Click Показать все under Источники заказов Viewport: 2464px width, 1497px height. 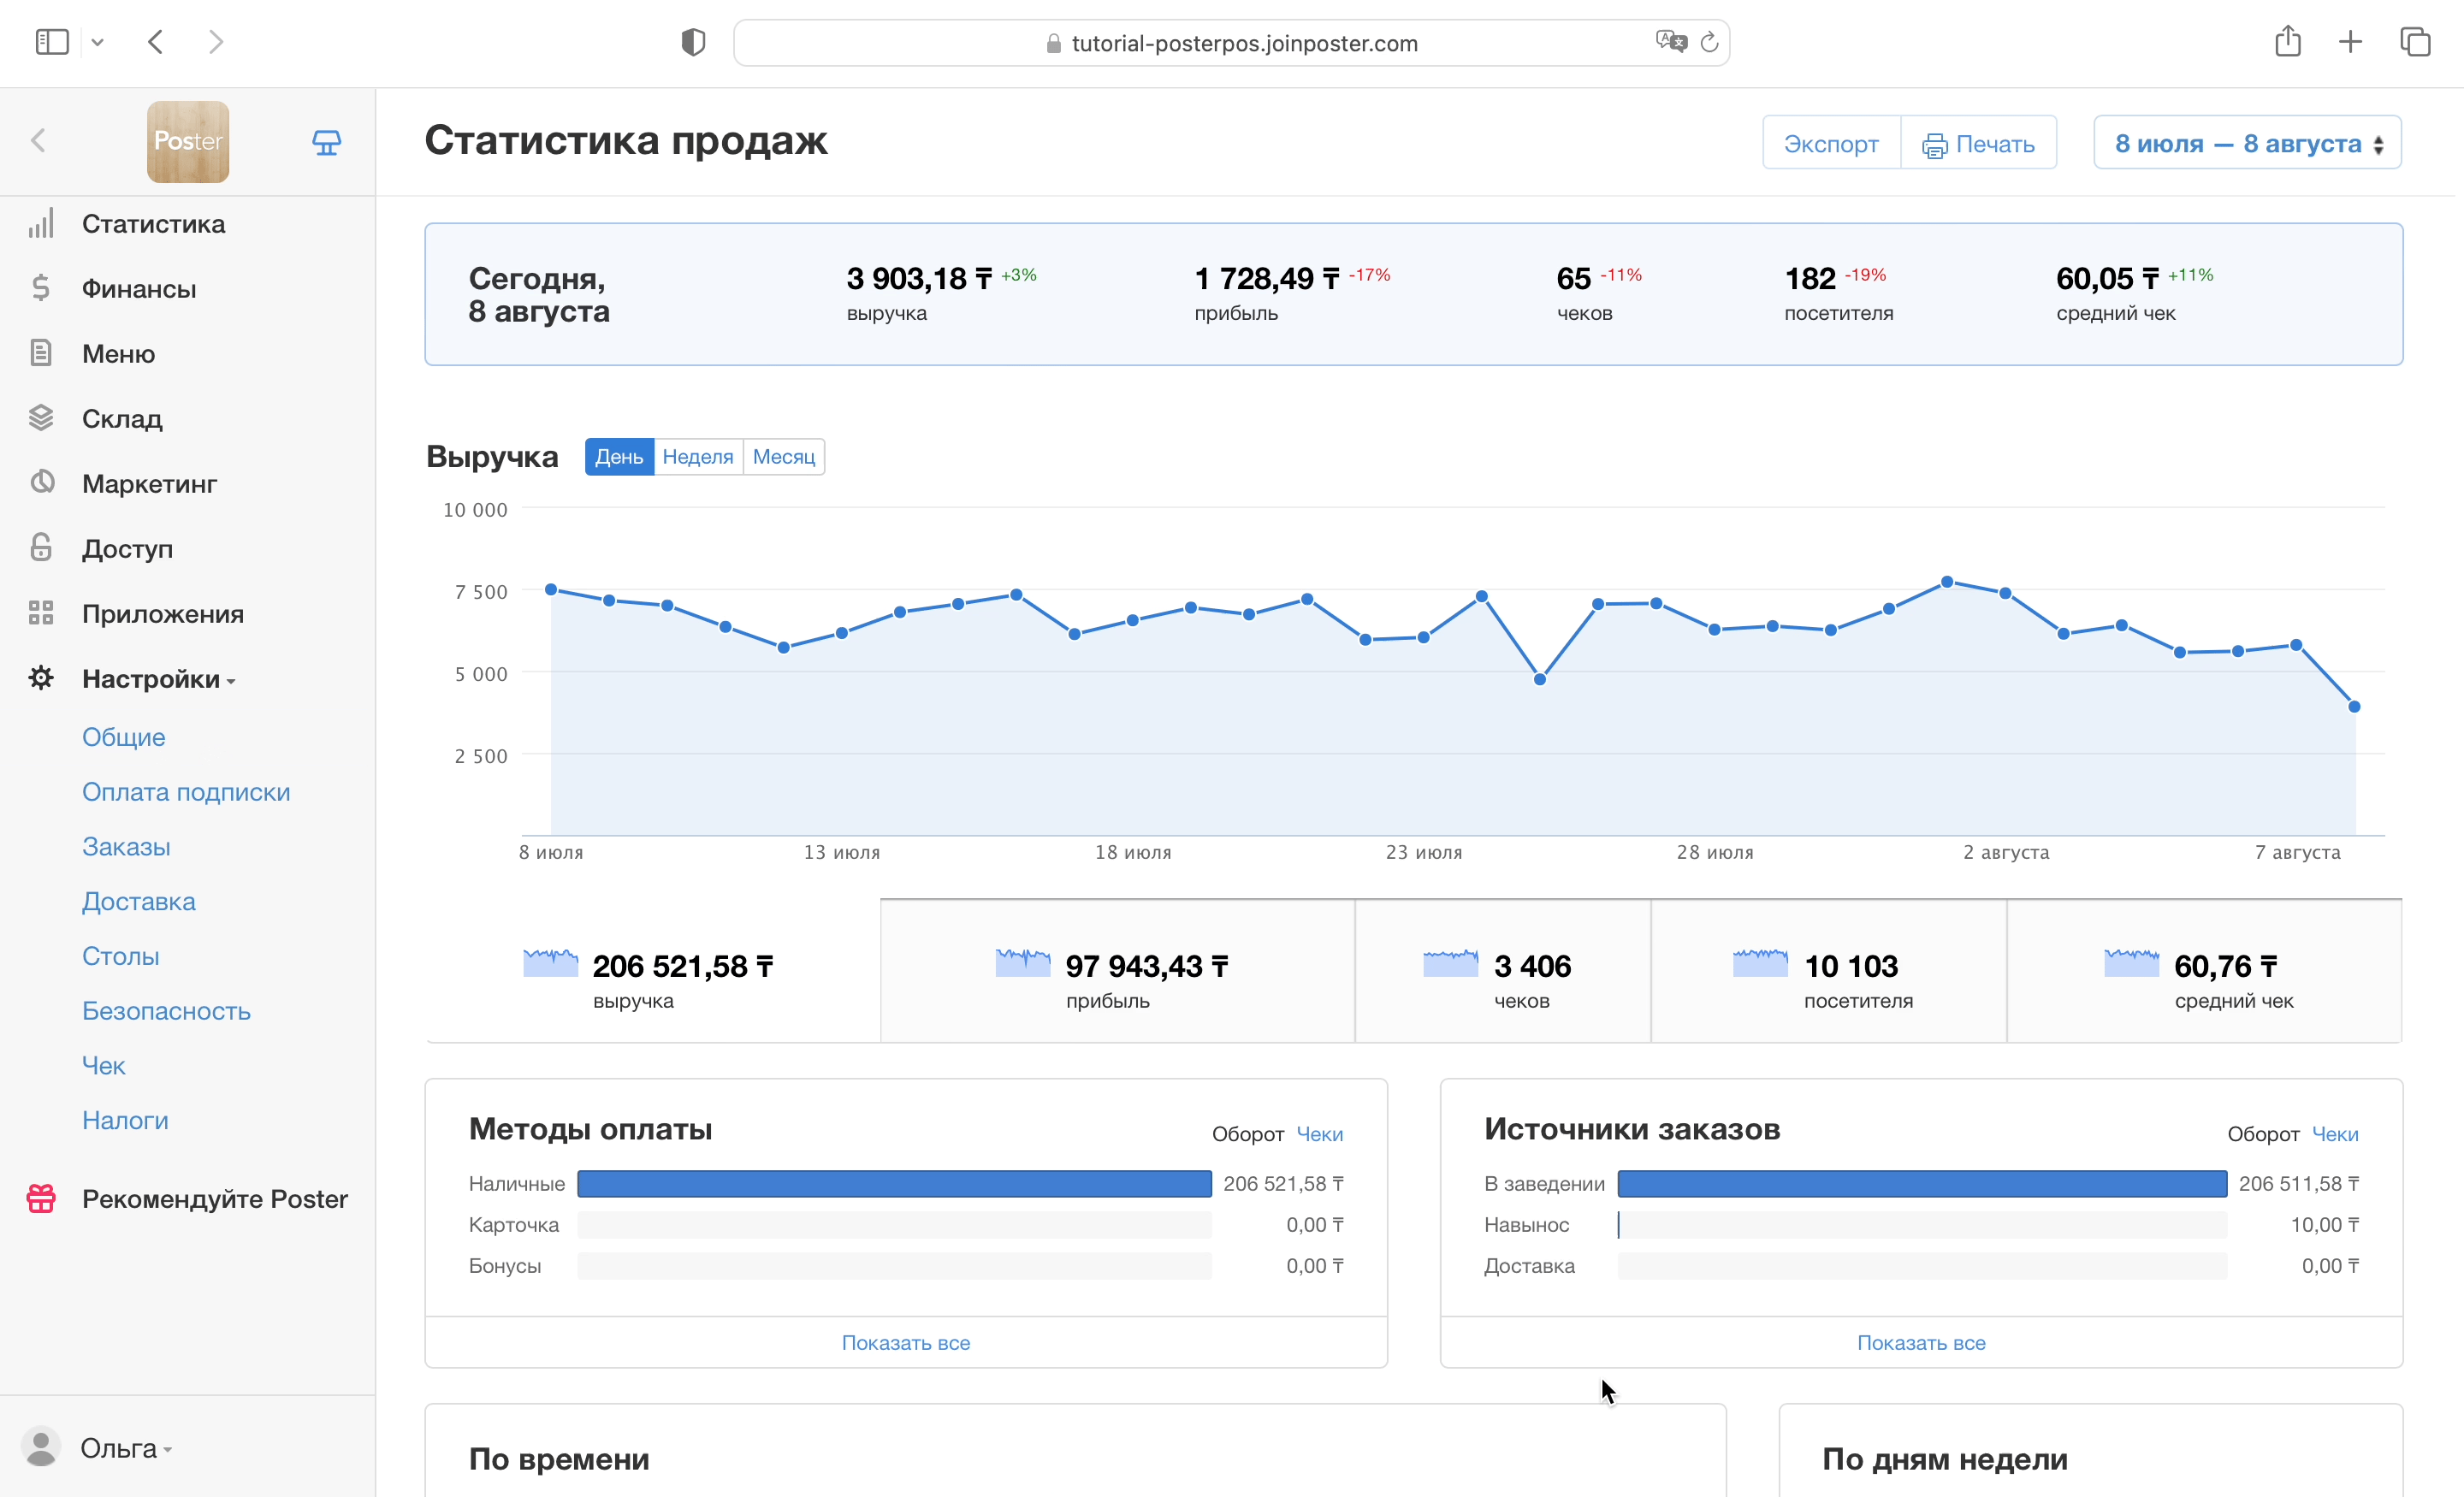(1920, 1342)
